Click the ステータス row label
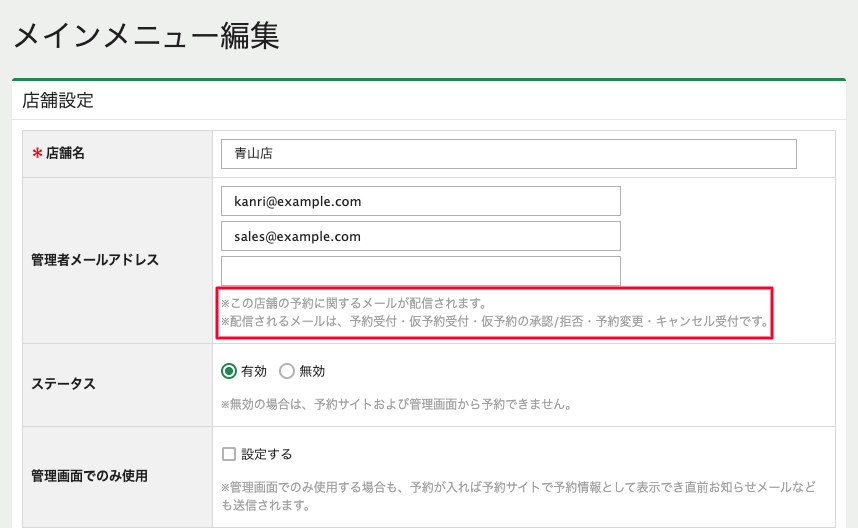The width and height of the screenshot is (858, 528). pos(64,384)
